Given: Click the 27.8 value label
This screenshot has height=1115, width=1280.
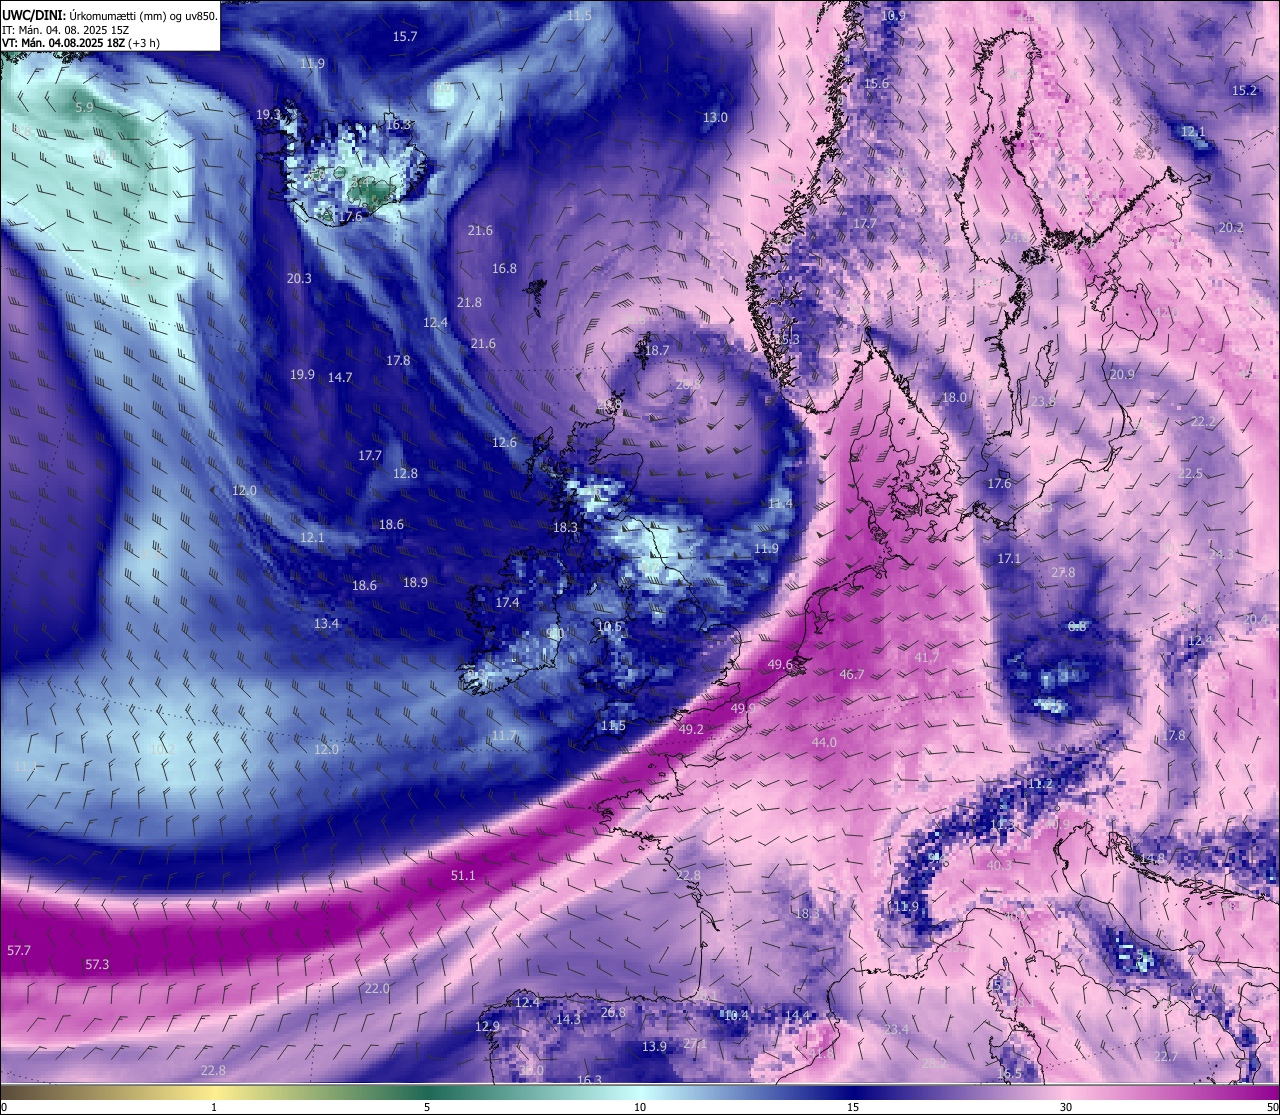Looking at the screenshot, I should tap(1063, 572).
